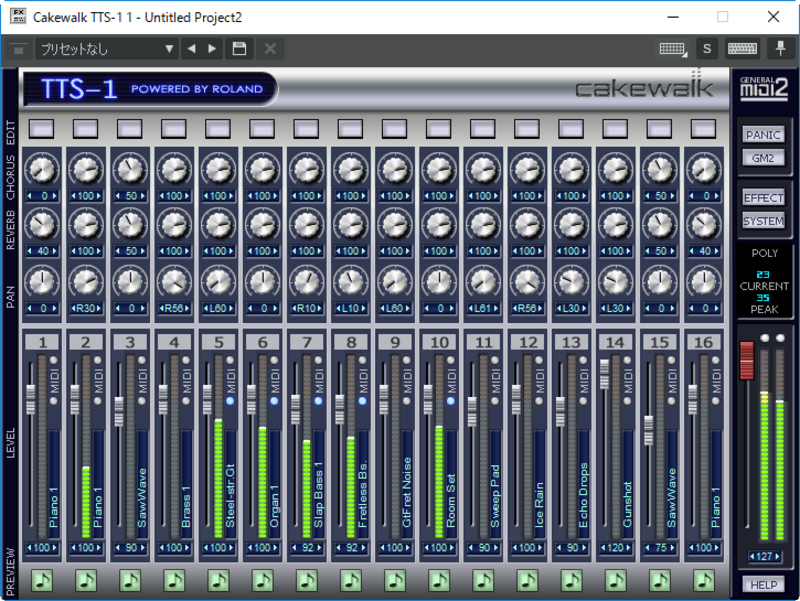Preview the channel 16 Piano 1 sound
800x601 pixels.
click(x=704, y=581)
